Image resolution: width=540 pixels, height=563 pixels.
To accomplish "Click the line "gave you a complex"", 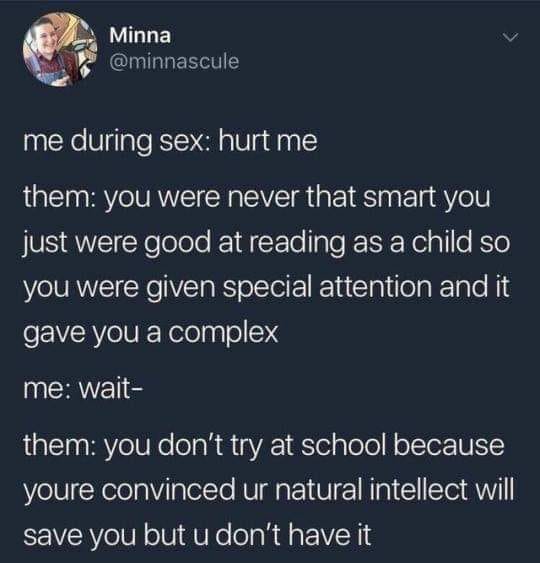I will 151,333.
